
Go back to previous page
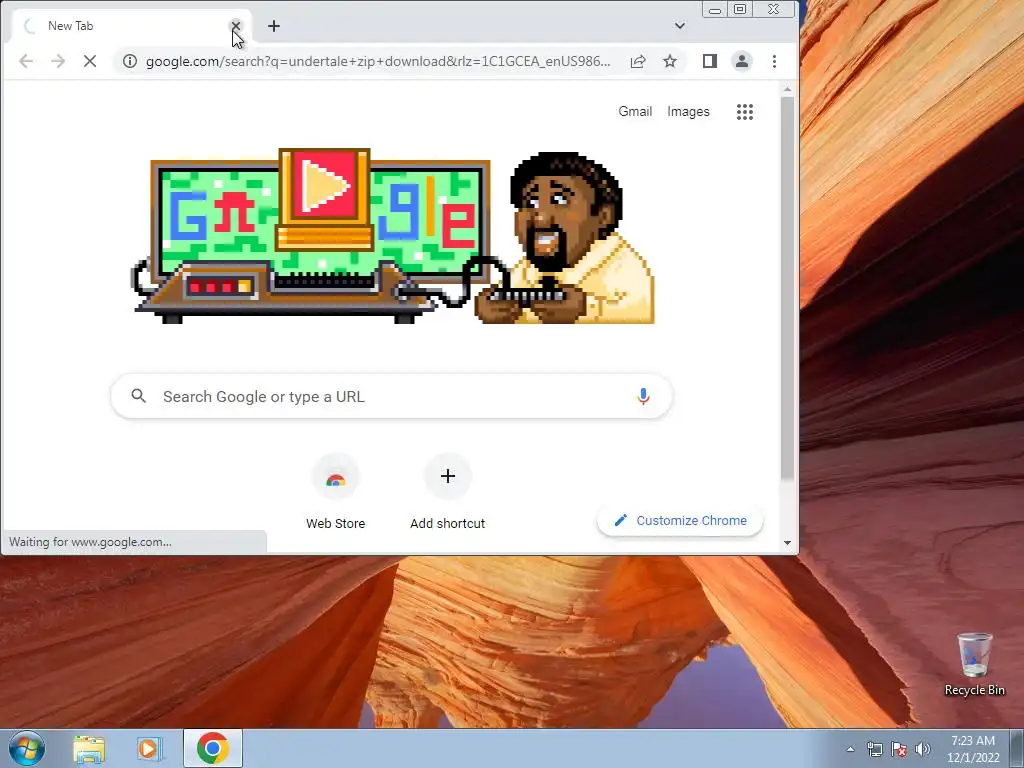[26, 61]
